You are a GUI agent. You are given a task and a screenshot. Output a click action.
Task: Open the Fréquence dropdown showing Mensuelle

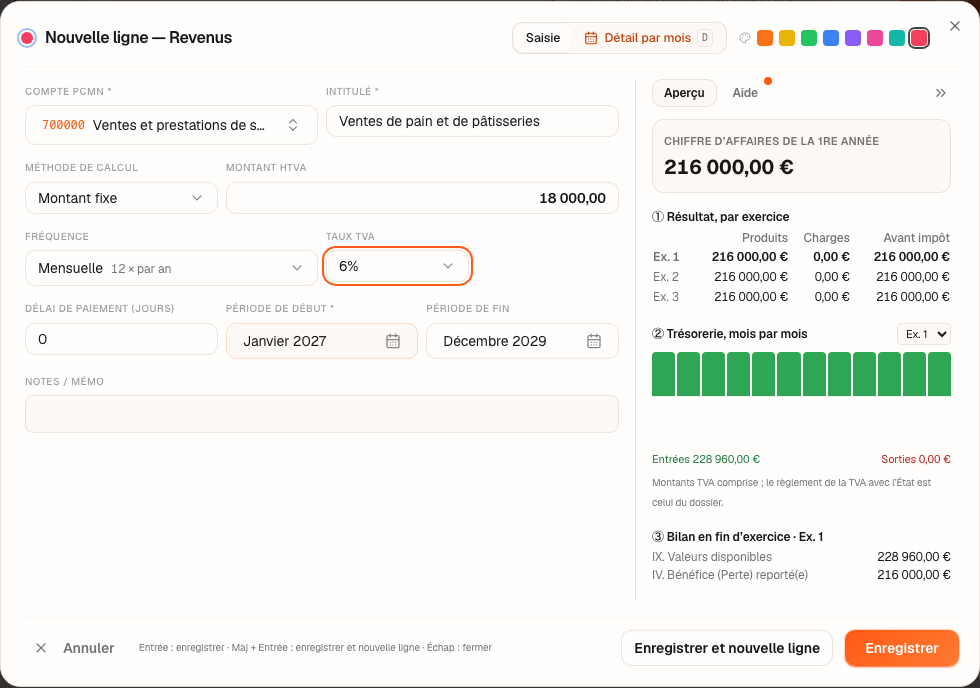pos(171,268)
